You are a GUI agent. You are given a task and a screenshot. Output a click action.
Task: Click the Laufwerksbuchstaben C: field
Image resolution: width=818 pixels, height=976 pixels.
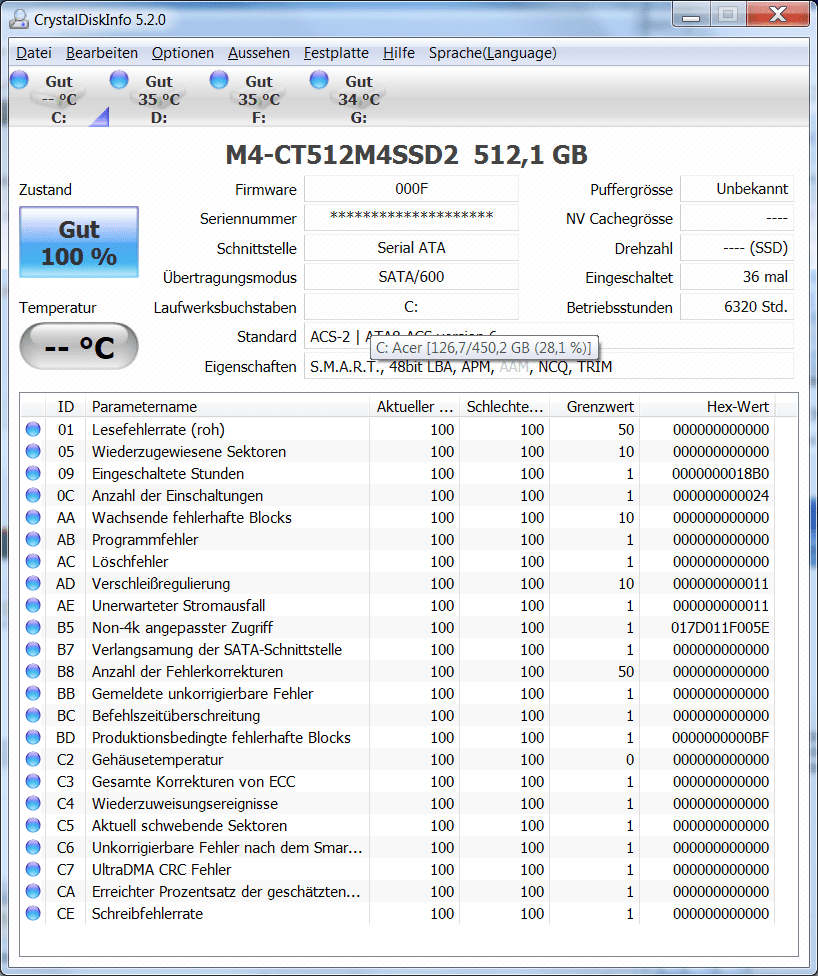point(411,307)
